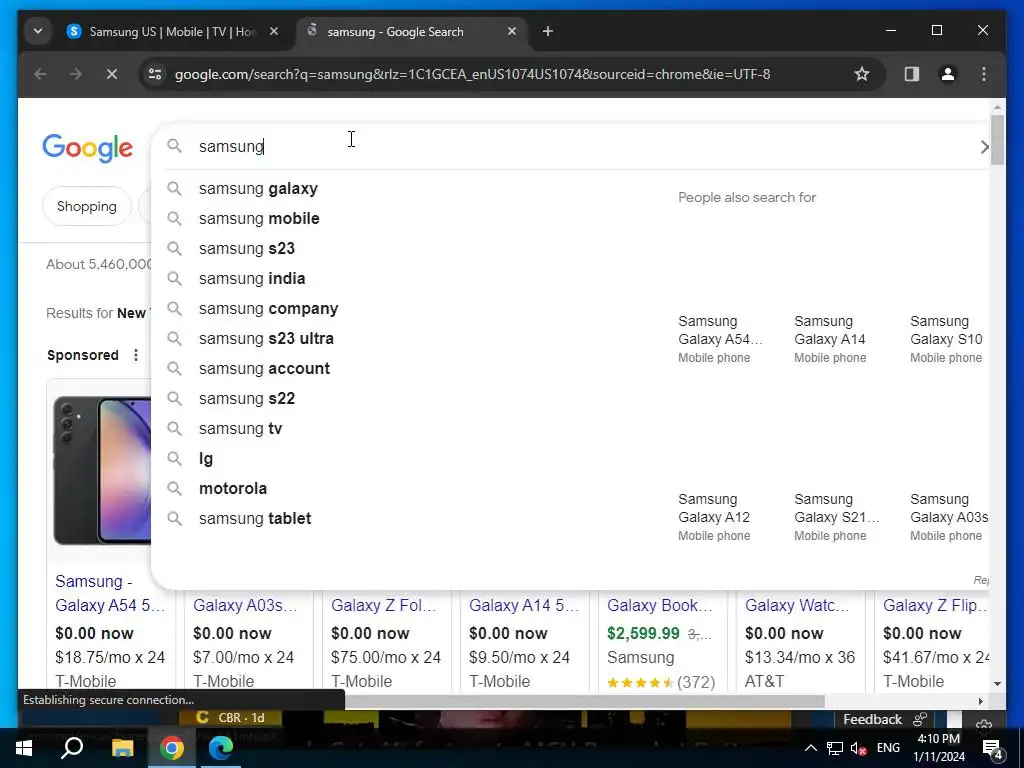Open the Chrome profile menu

948,74
